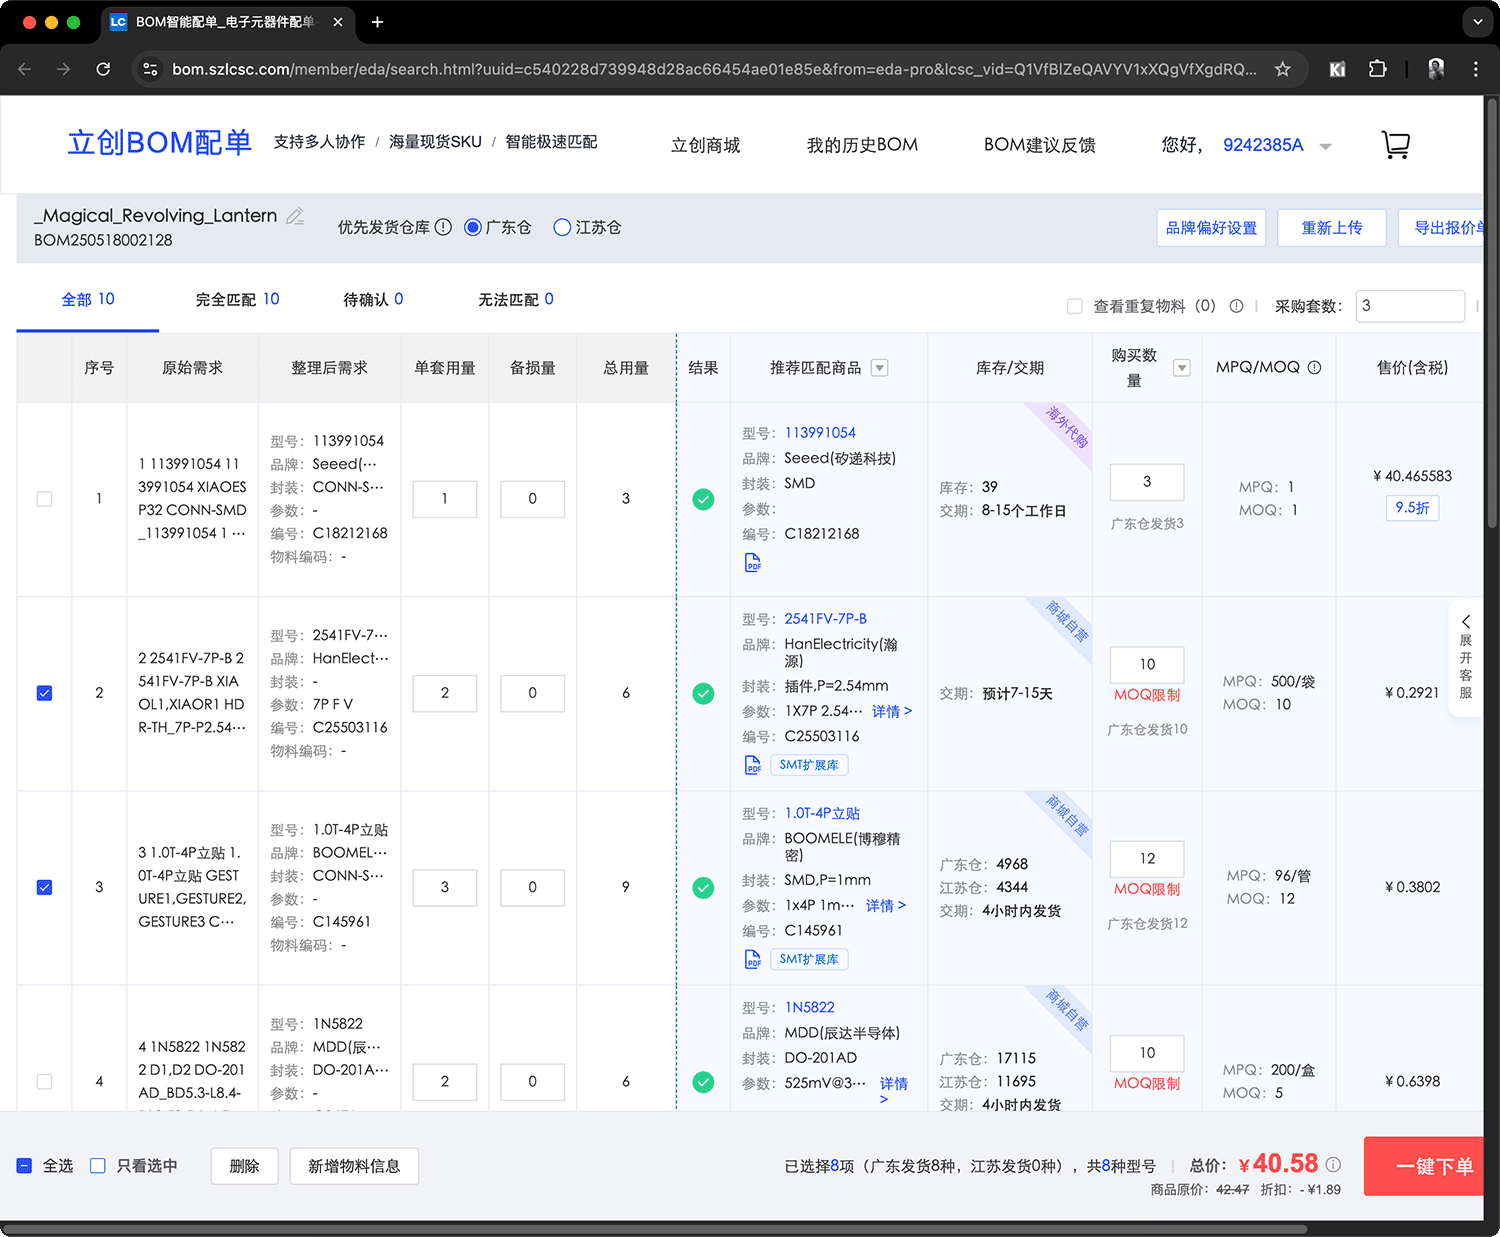Open the shopping cart icon
The height and width of the screenshot is (1237, 1500).
click(x=1396, y=145)
